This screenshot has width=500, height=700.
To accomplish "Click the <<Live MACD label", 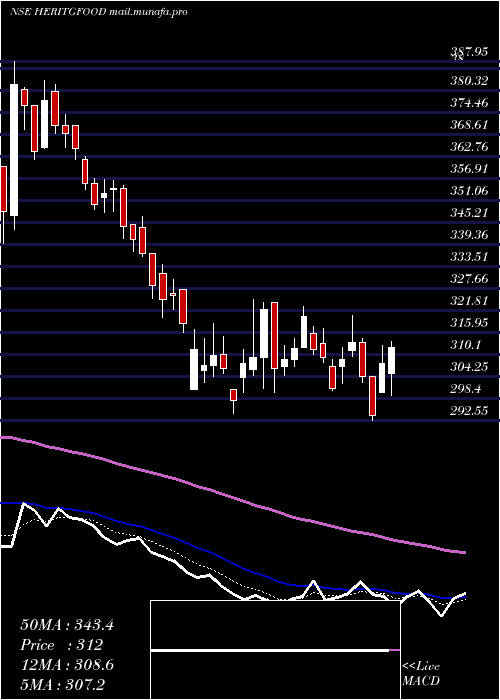I will 421,673.
